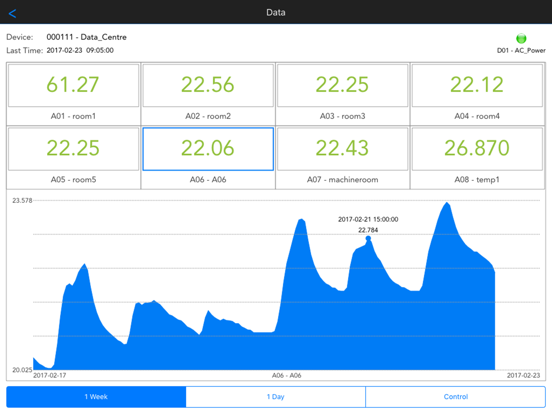Select the A03 room3 reading 22.25
552x414 pixels.
pyautogui.click(x=343, y=85)
